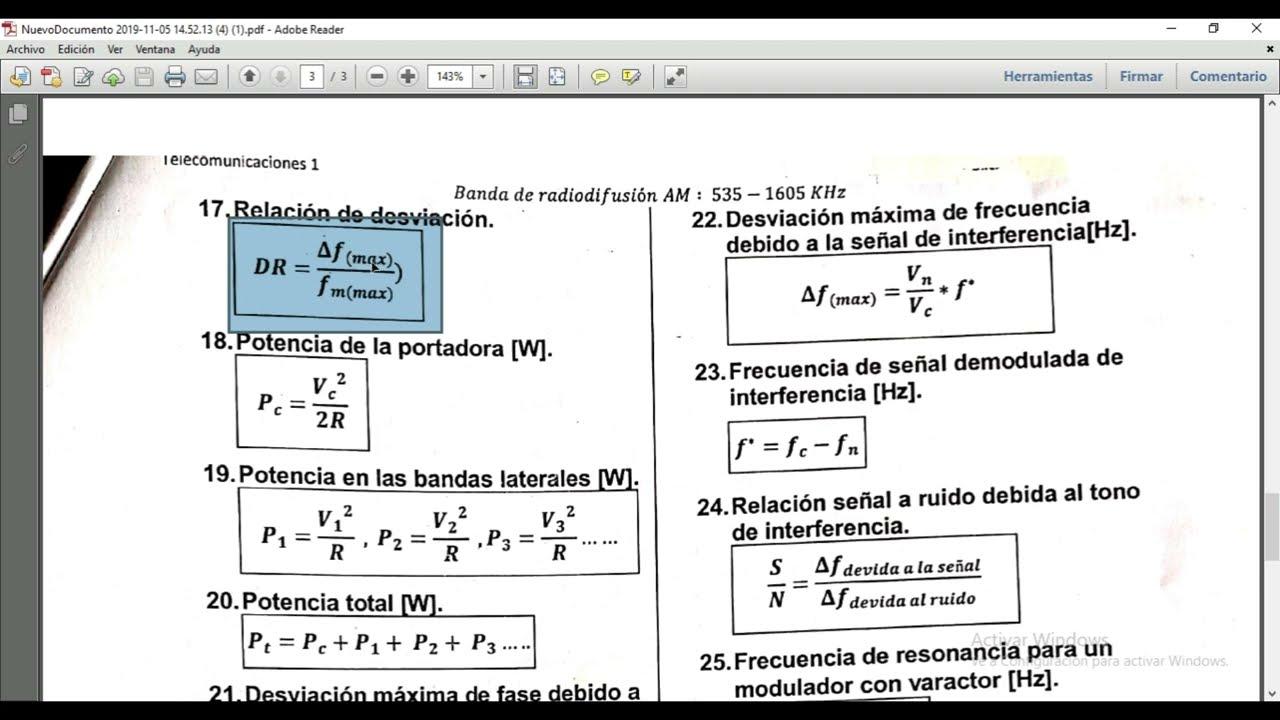Open the Attachments paperclip panel
This screenshot has height=720, width=1280.
pyautogui.click(x=17, y=155)
